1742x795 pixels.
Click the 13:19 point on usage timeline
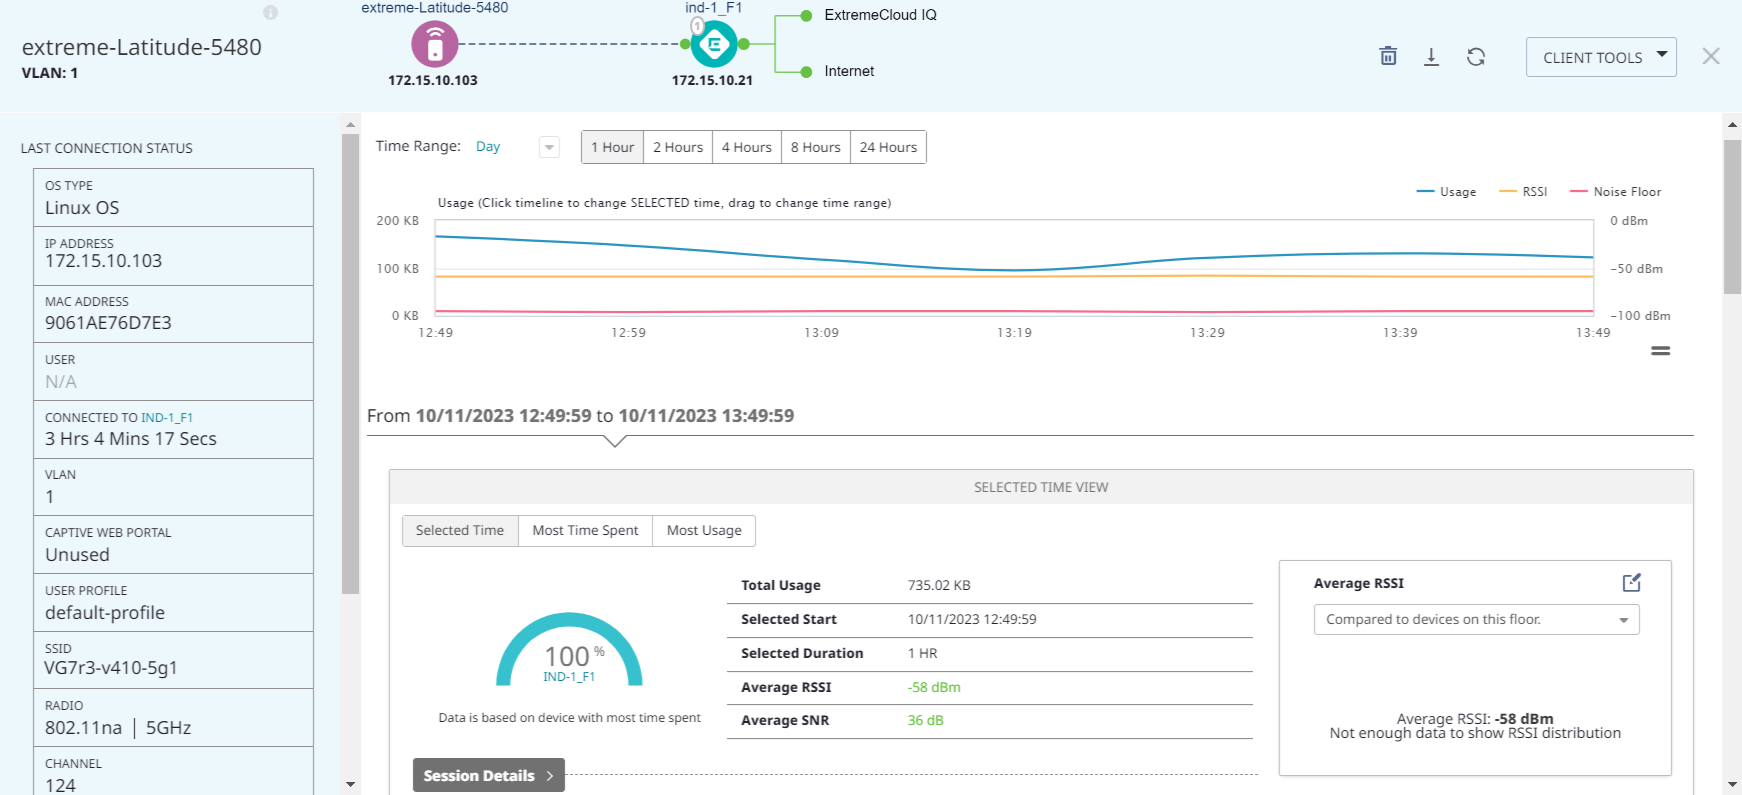[x=1014, y=270]
